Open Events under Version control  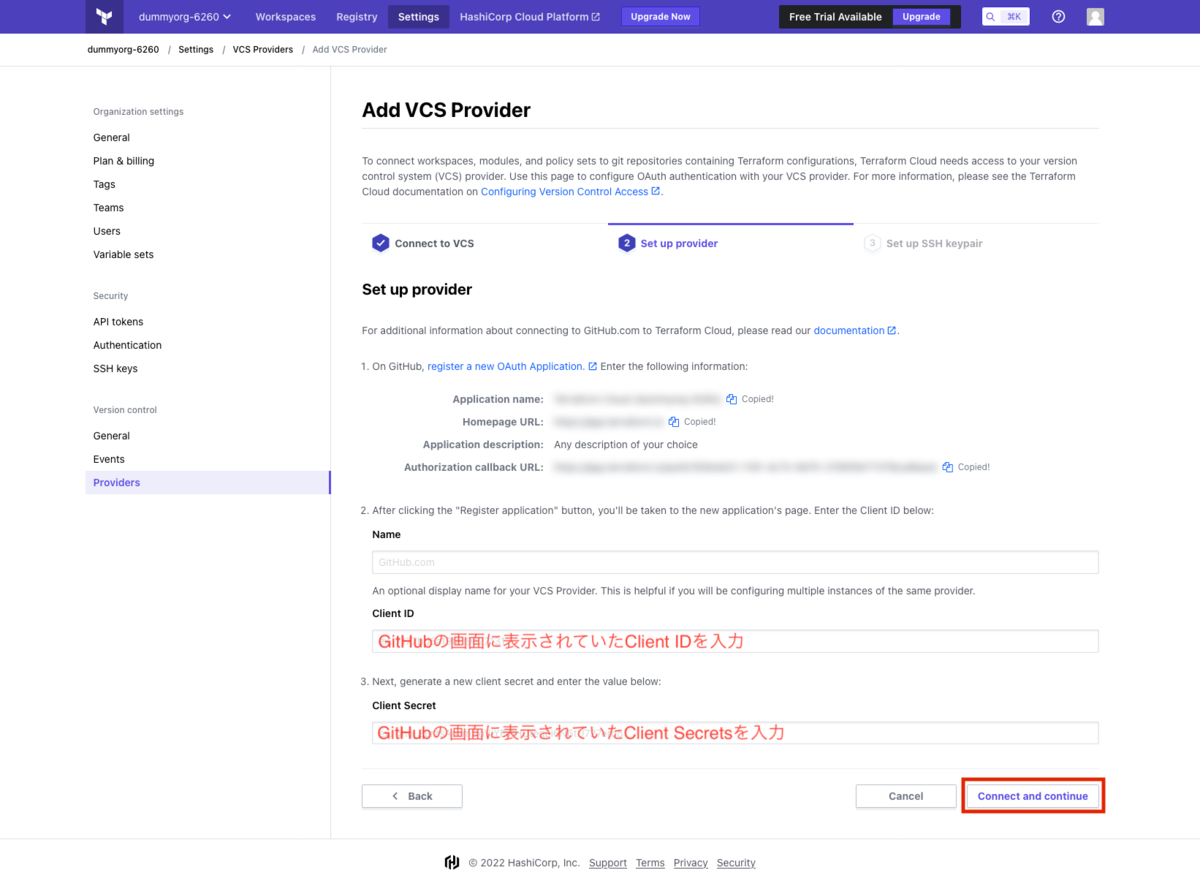click(109, 459)
